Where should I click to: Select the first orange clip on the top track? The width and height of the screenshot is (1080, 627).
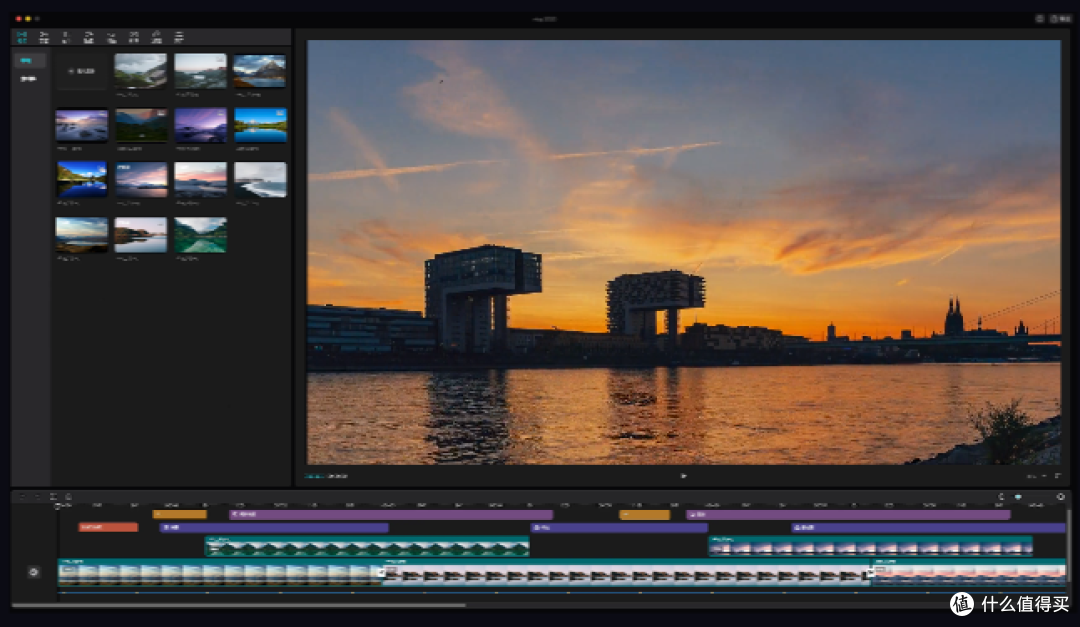point(180,515)
